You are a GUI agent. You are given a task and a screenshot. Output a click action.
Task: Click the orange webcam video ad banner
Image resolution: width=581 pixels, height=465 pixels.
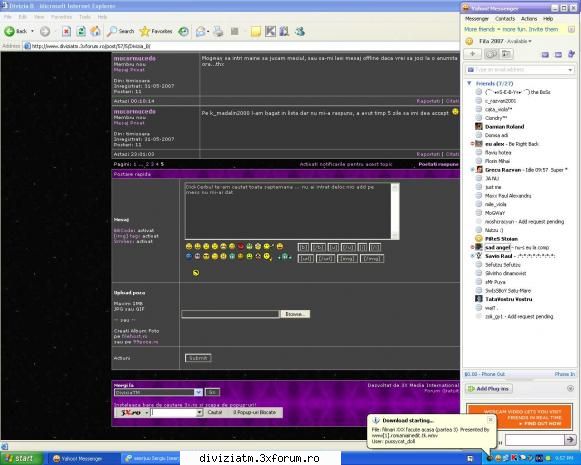click(x=519, y=416)
